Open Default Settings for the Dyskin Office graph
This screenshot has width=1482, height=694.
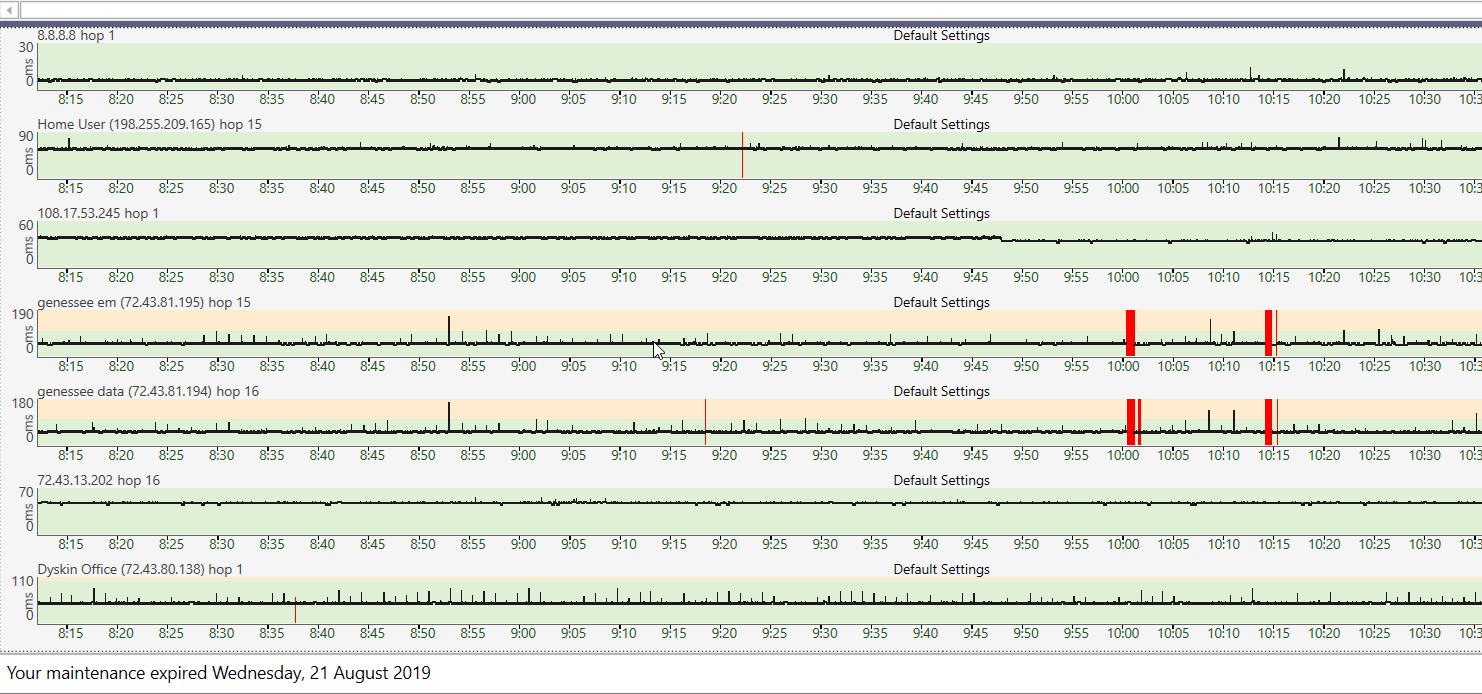[941, 569]
